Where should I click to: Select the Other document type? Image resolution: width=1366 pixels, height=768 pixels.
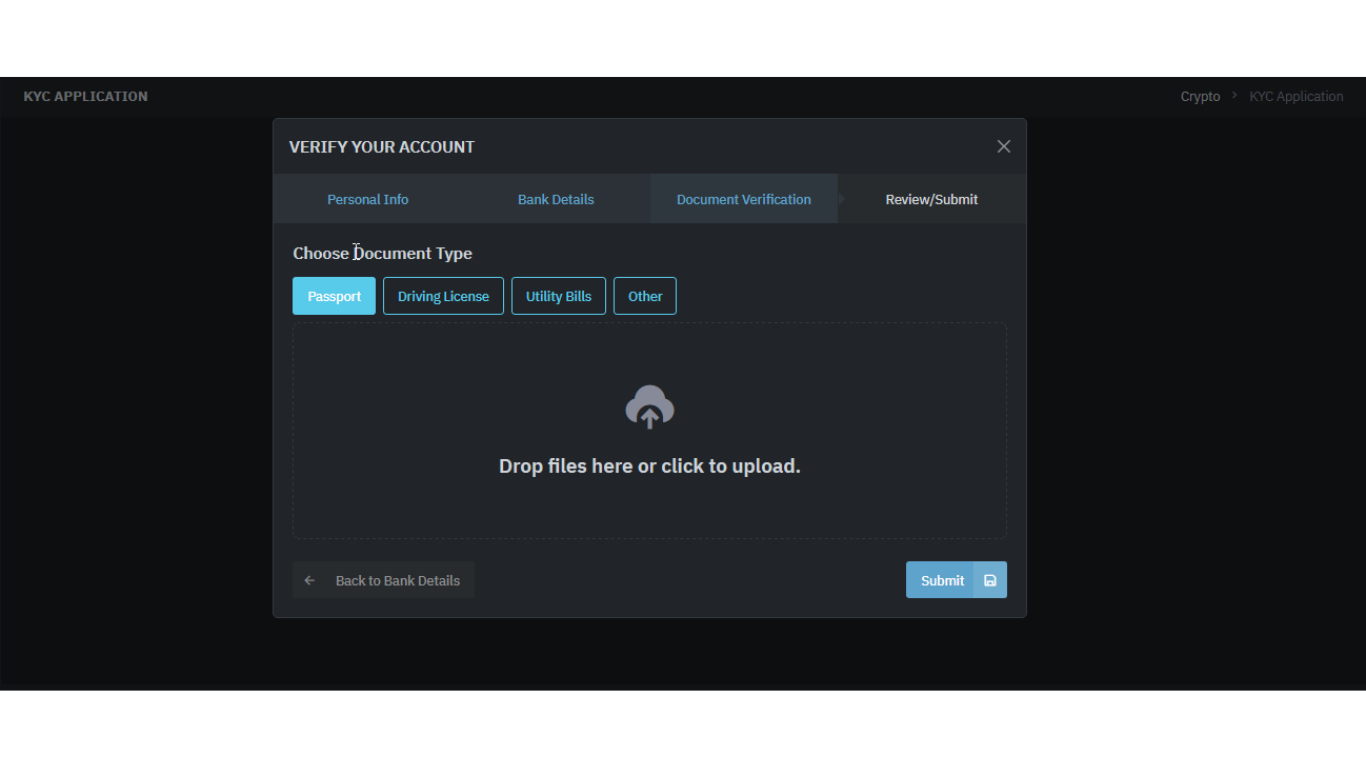[645, 297]
